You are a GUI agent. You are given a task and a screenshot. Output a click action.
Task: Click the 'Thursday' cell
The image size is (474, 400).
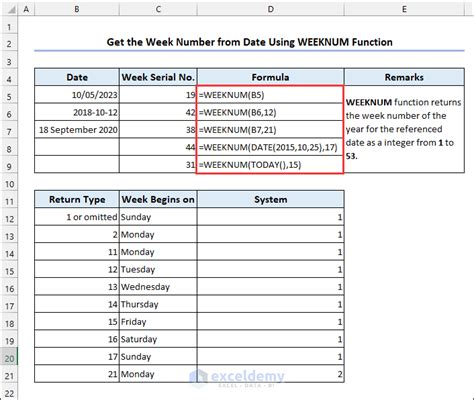[158, 304]
